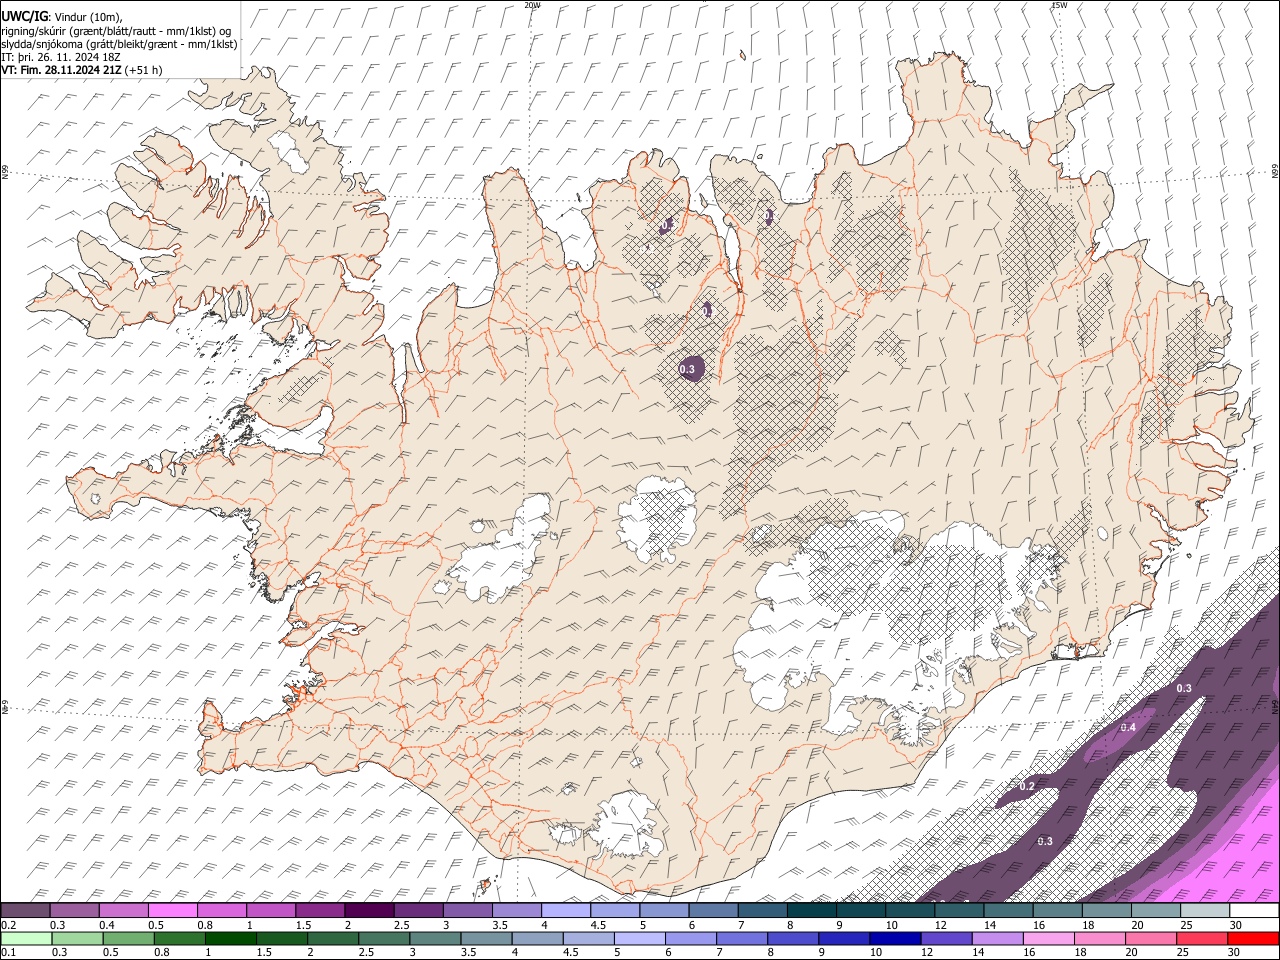The width and height of the screenshot is (1280, 960).
Task: Pick lower legend dark green swatch between 1 and 1.5
Action: pyautogui.click(x=231, y=939)
